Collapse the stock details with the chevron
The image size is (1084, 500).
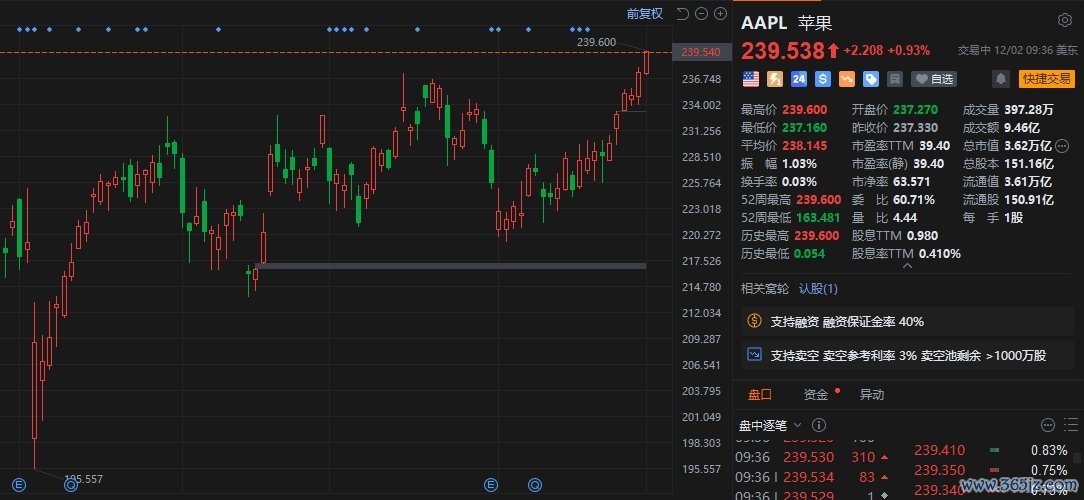908,266
